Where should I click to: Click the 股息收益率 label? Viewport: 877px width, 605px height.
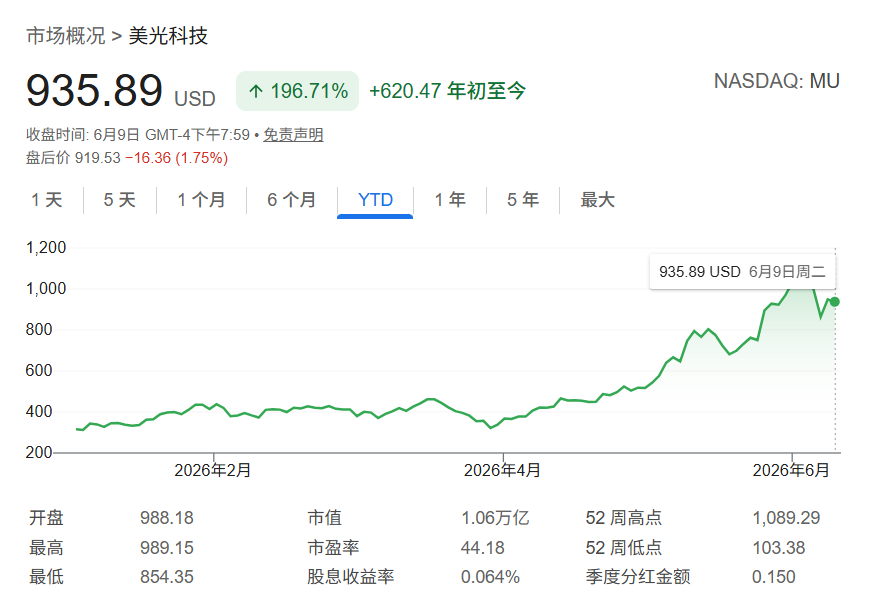[351, 576]
